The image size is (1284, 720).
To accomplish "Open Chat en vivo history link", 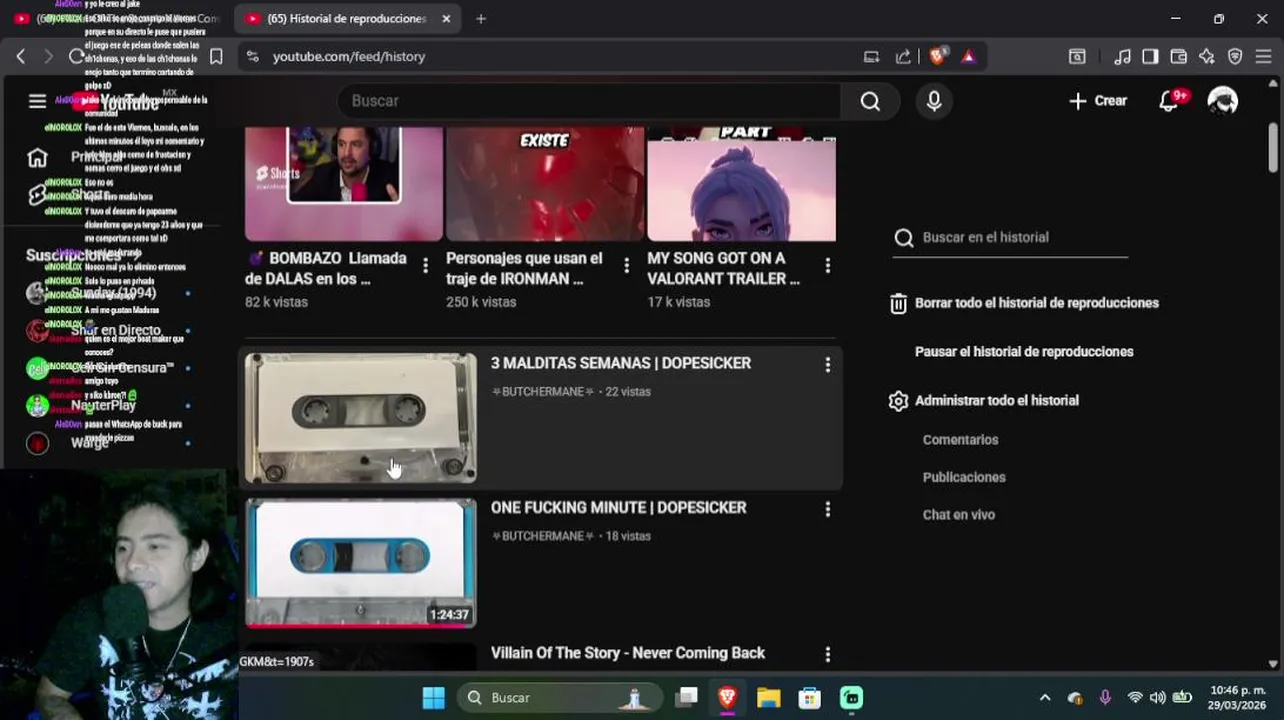I will click(x=959, y=515).
